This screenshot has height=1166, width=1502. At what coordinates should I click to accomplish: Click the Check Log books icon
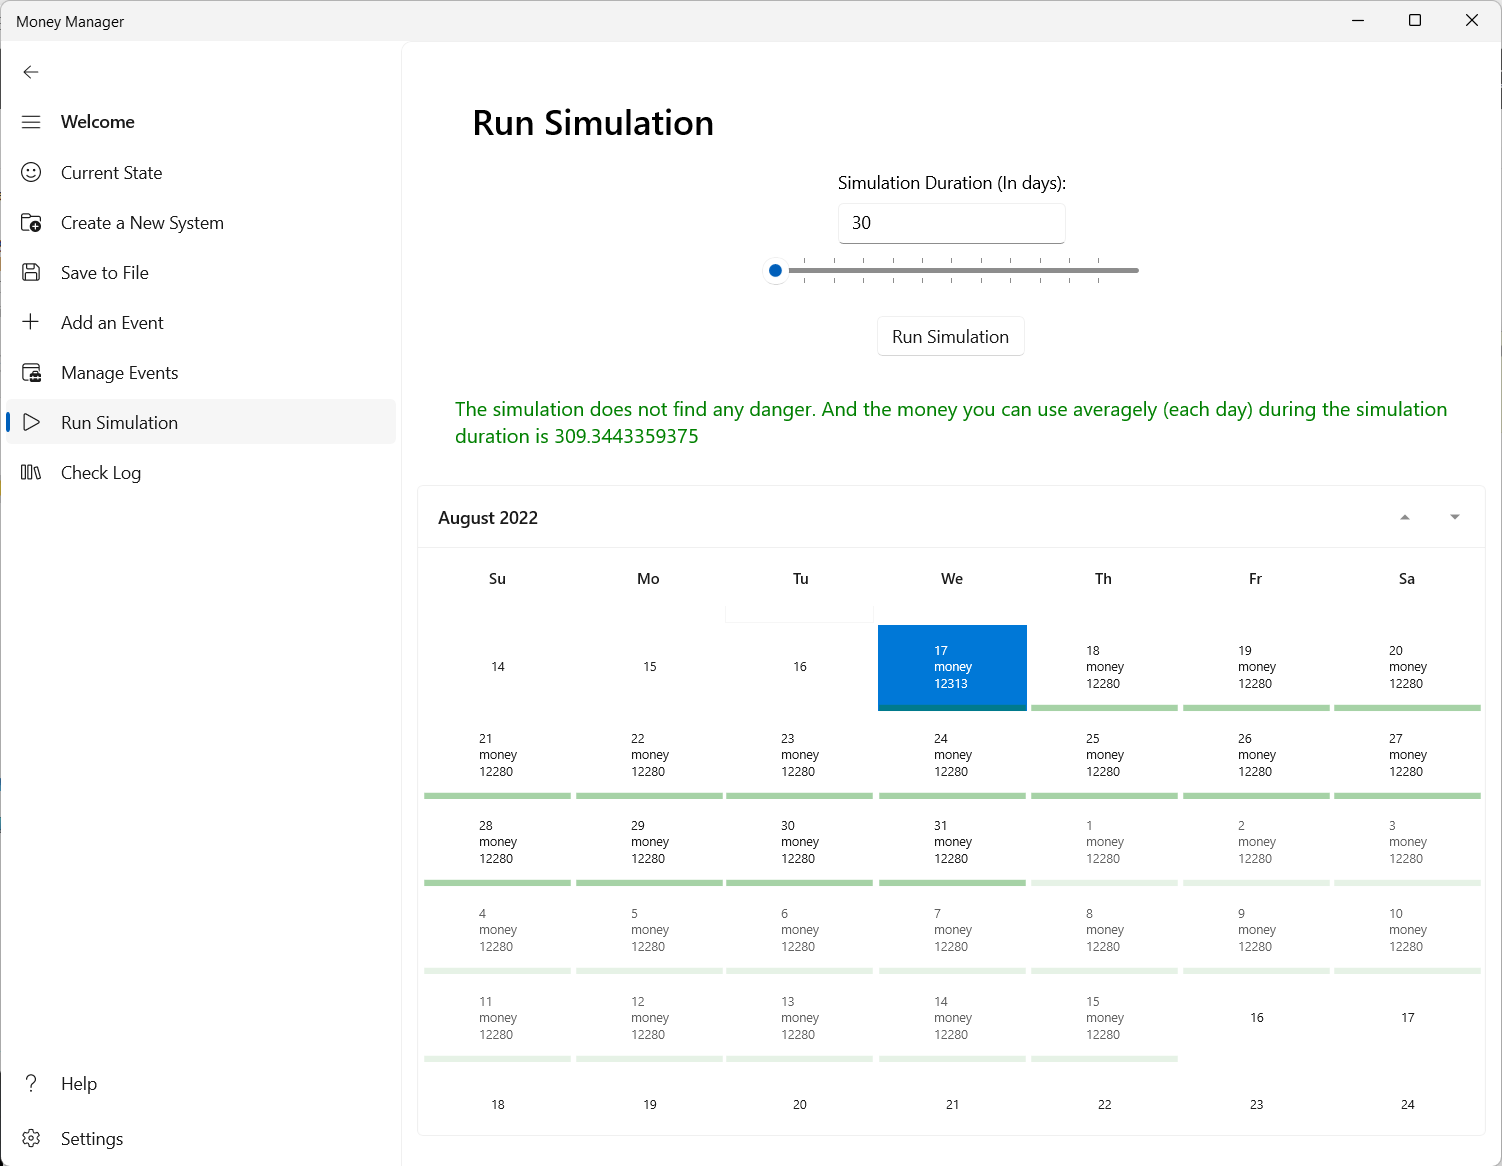pos(31,472)
